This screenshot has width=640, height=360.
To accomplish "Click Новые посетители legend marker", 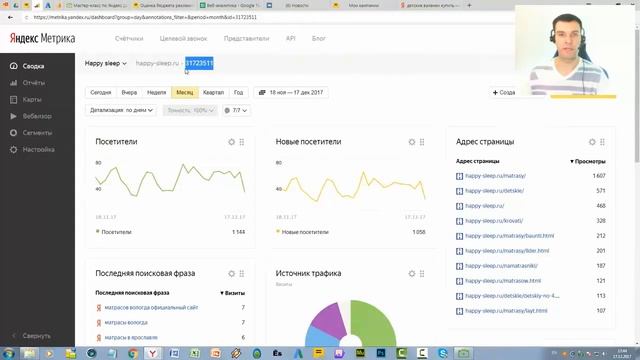I will coord(278,231).
